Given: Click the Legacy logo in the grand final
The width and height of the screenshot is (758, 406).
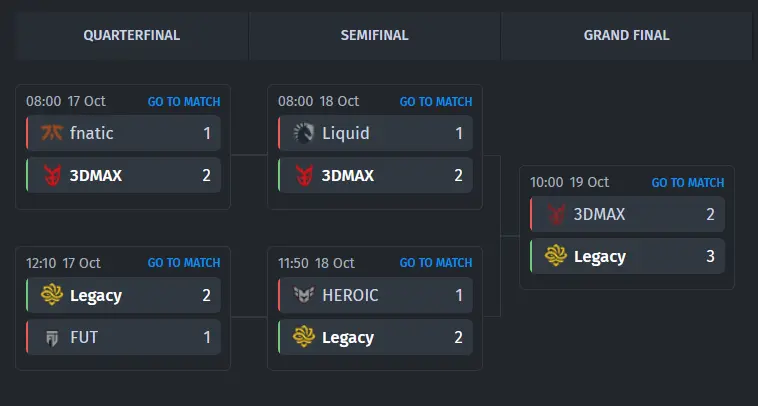Looking at the screenshot, I should [x=555, y=257].
